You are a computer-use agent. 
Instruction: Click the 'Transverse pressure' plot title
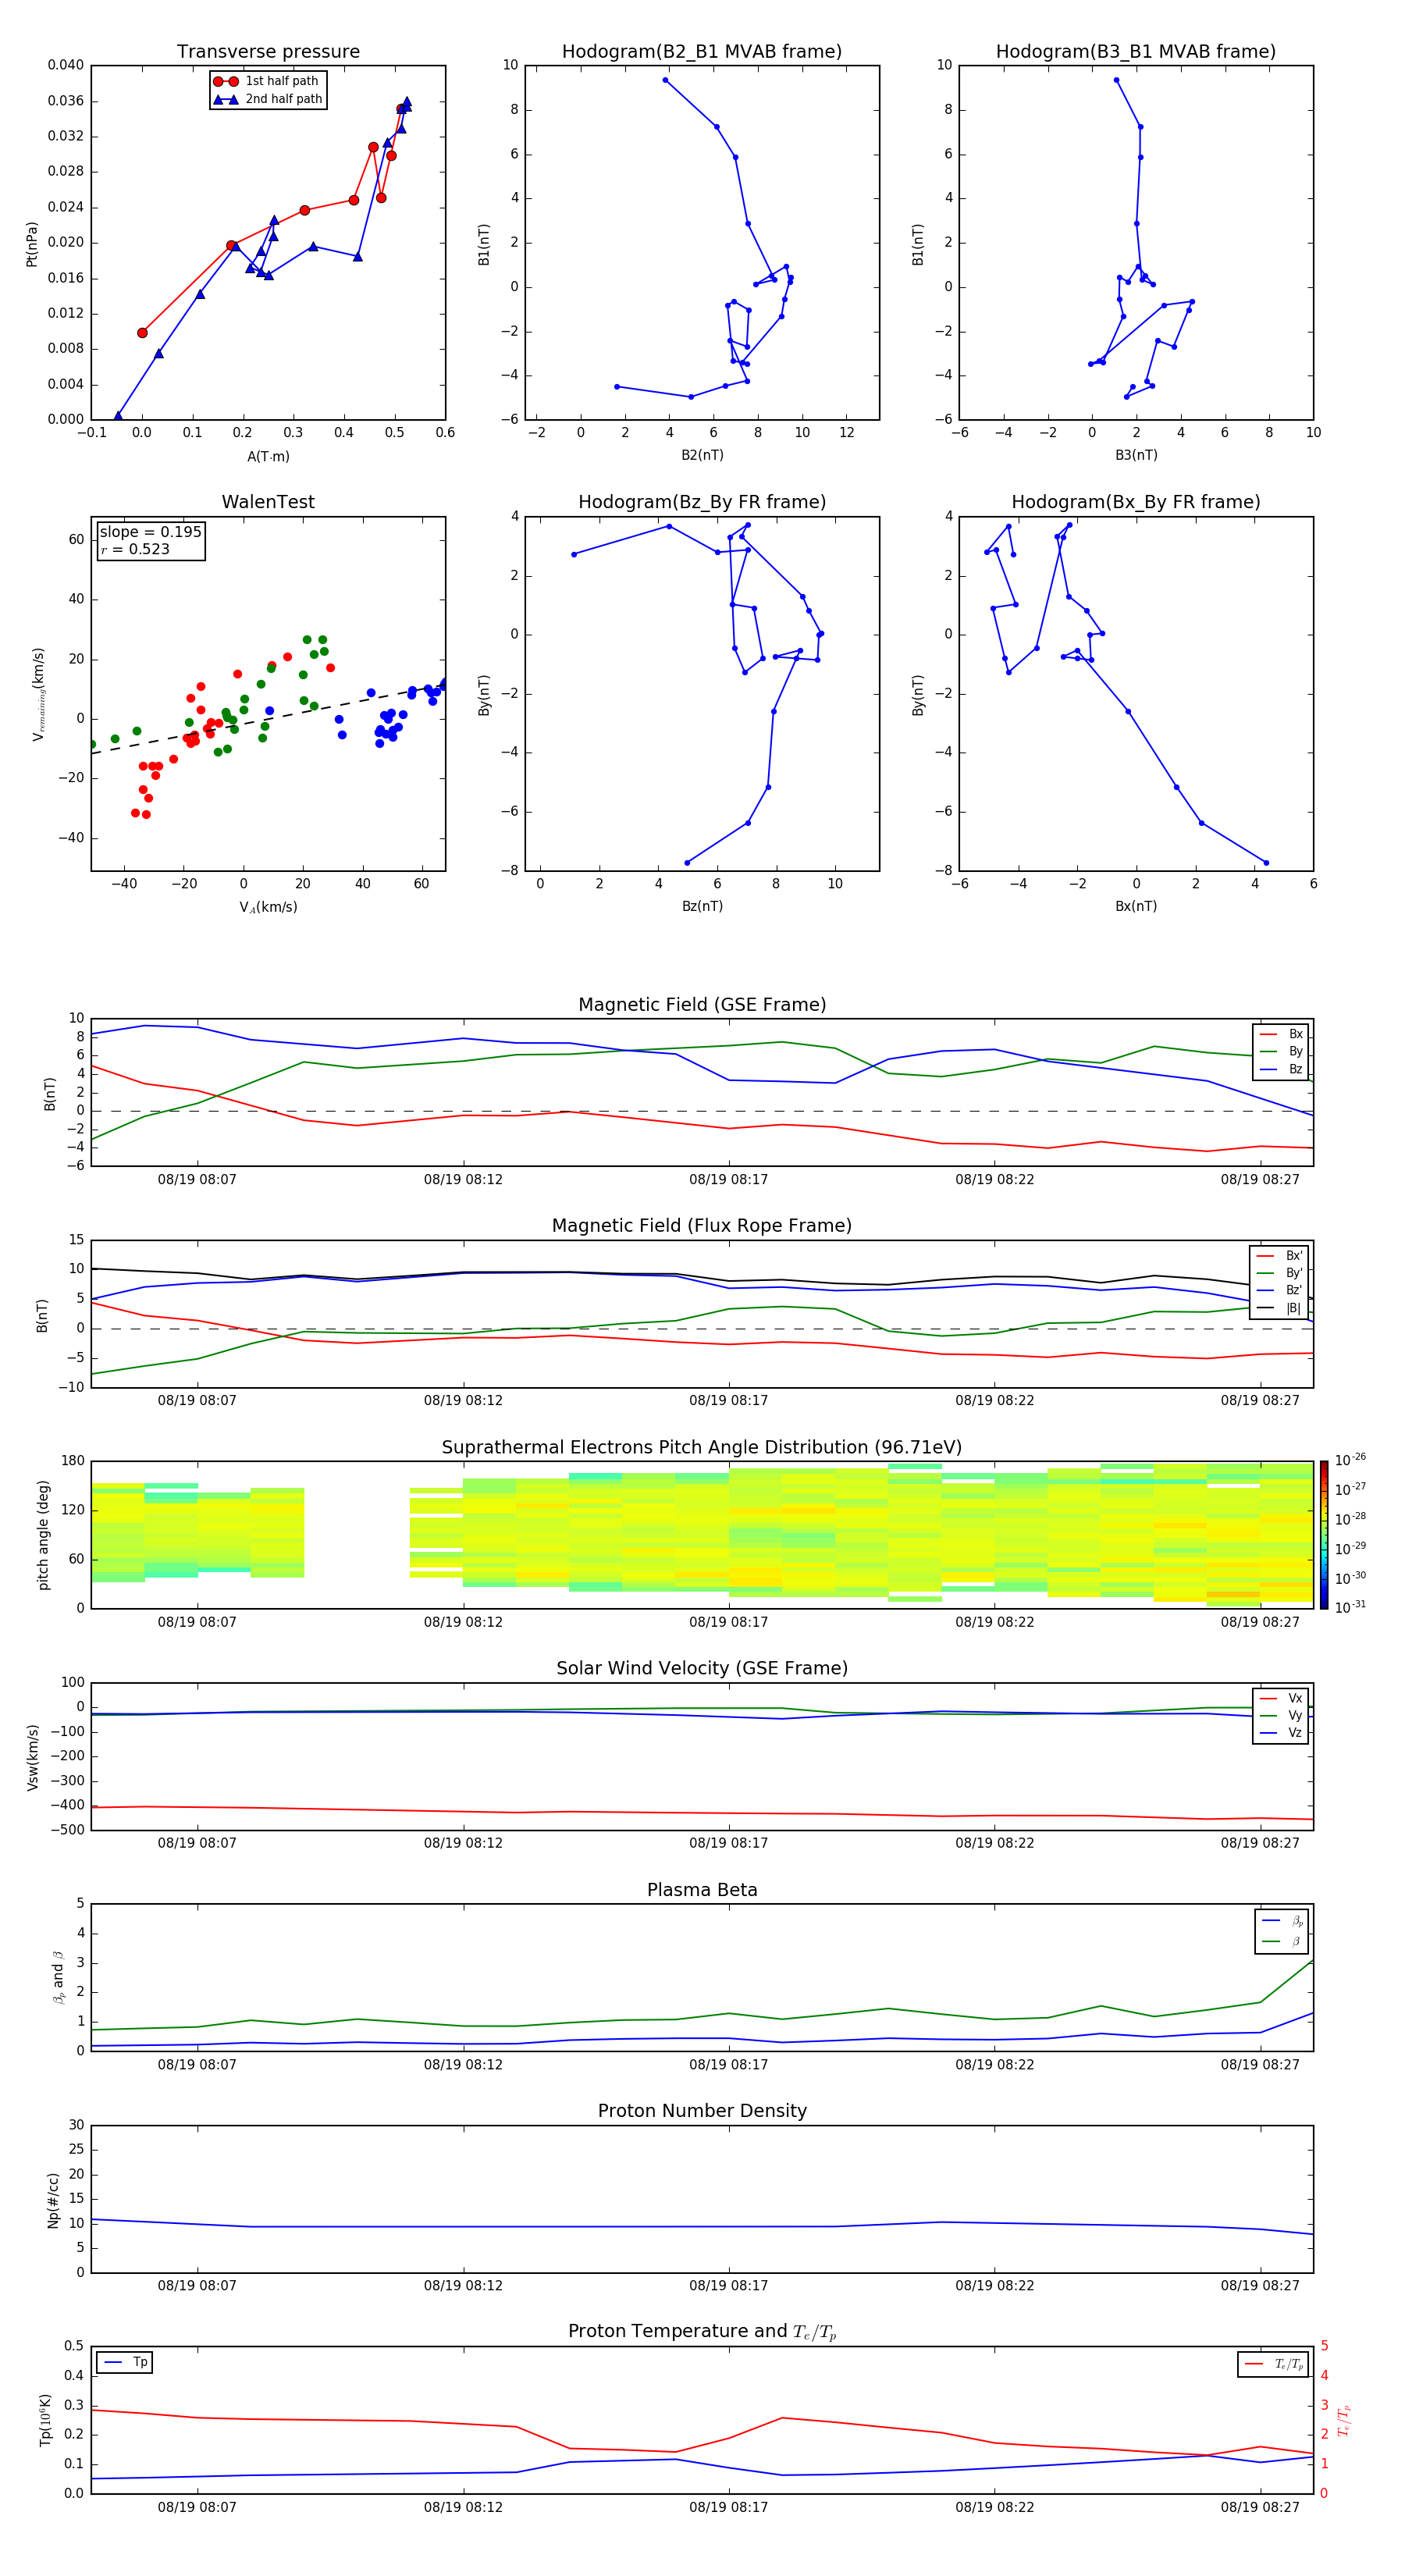[268, 52]
